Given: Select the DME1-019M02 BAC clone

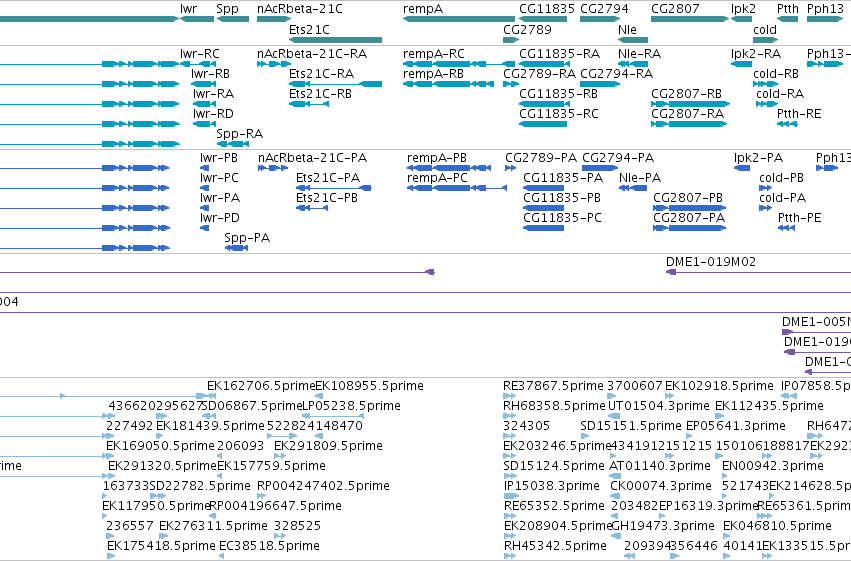Looking at the screenshot, I should [x=758, y=272].
